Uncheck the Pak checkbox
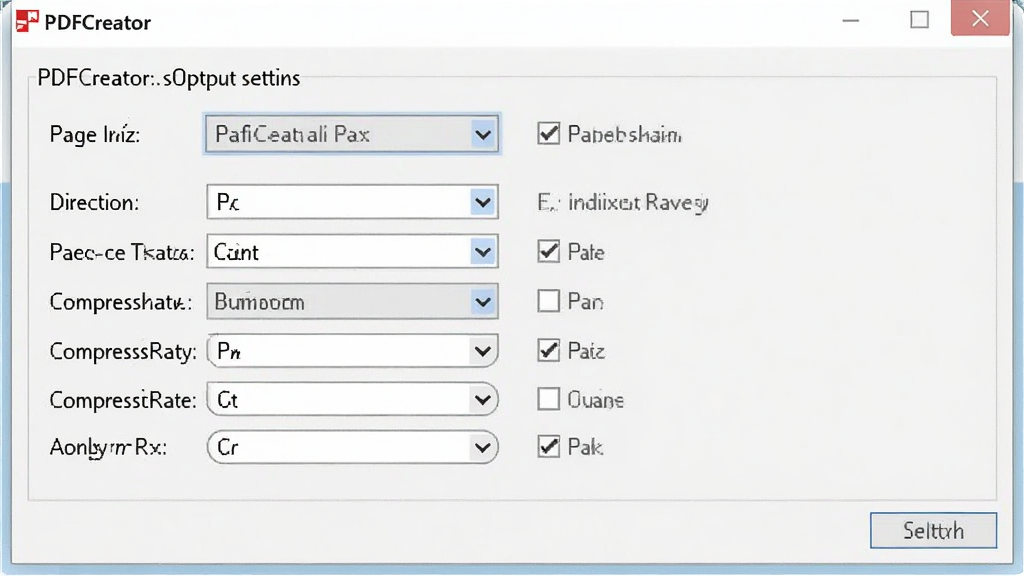The image size is (1024, 576). pos(549,447)
